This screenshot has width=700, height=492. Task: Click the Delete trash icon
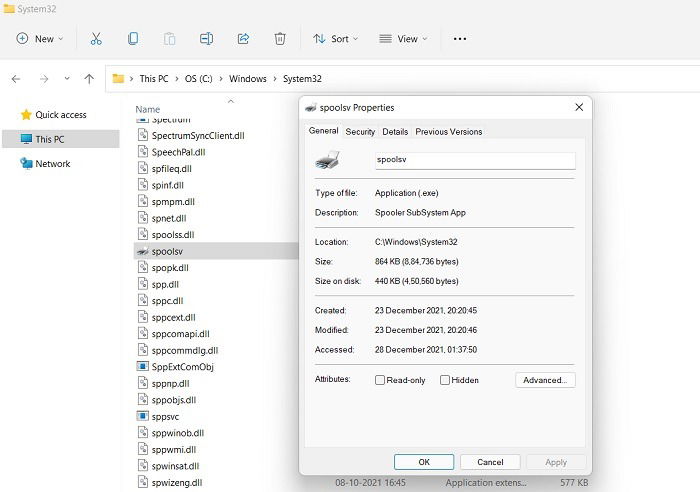[x=280, y=39]
